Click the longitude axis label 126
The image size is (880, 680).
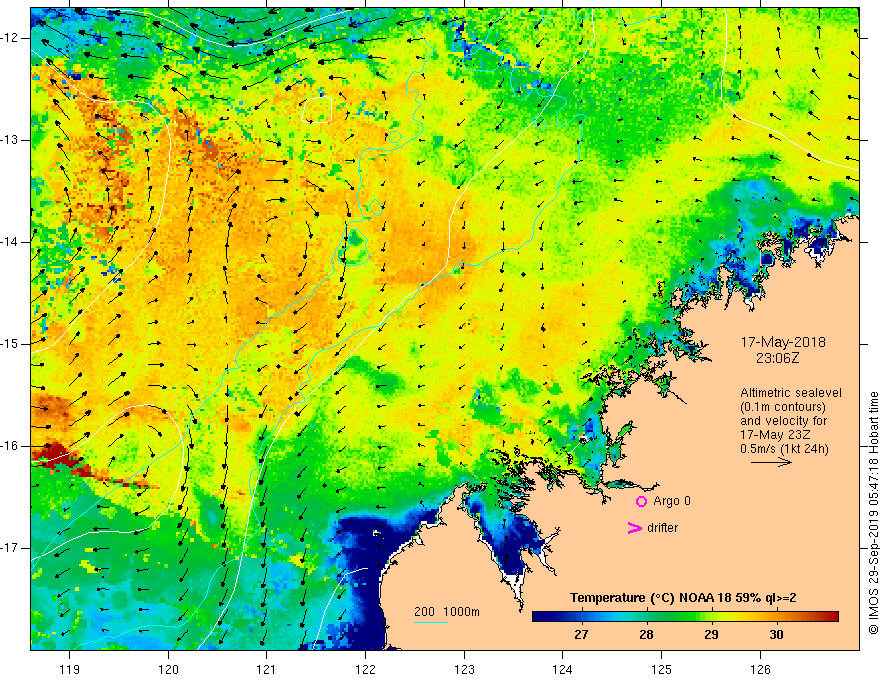(x=760, y=669)
